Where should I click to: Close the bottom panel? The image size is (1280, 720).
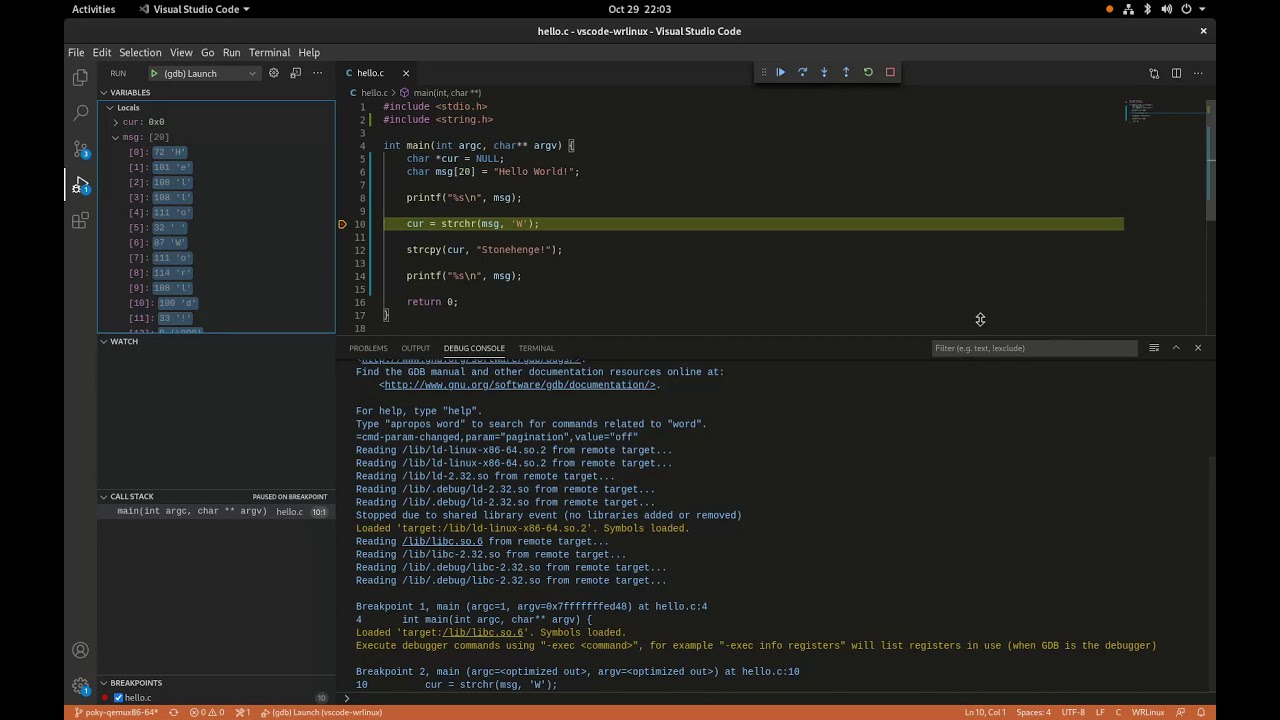pyautogui.click(x=1198, y=348)
